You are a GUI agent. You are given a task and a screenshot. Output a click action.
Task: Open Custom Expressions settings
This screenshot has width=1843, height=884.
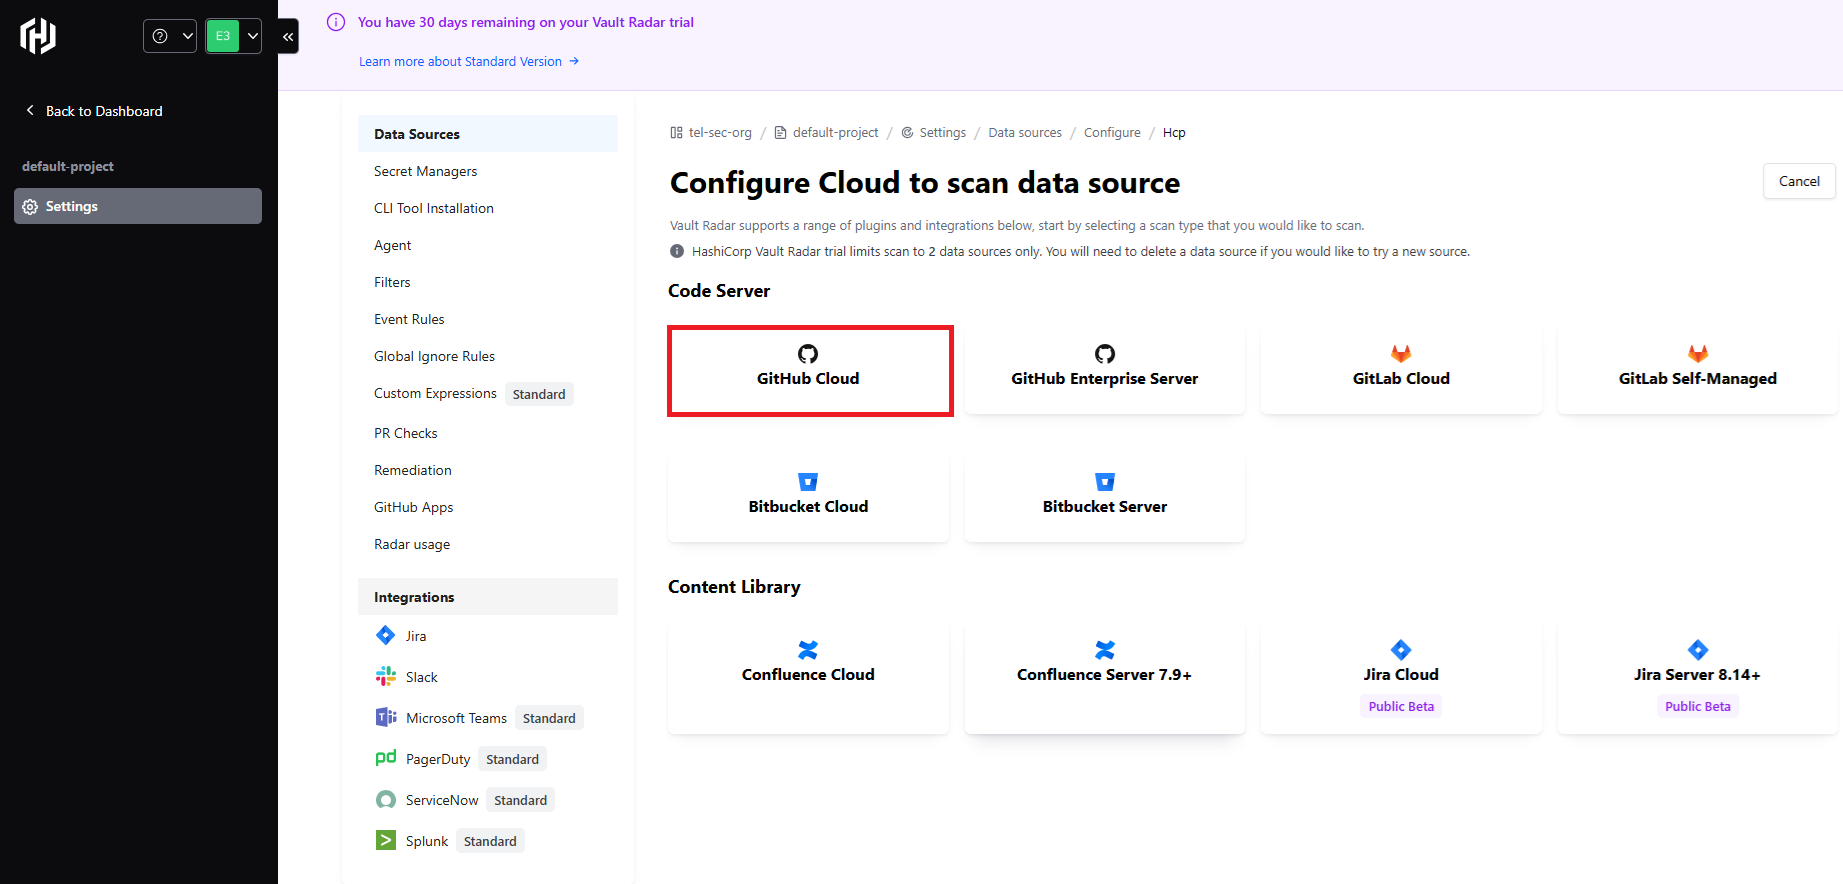click(x=435, y=393)
